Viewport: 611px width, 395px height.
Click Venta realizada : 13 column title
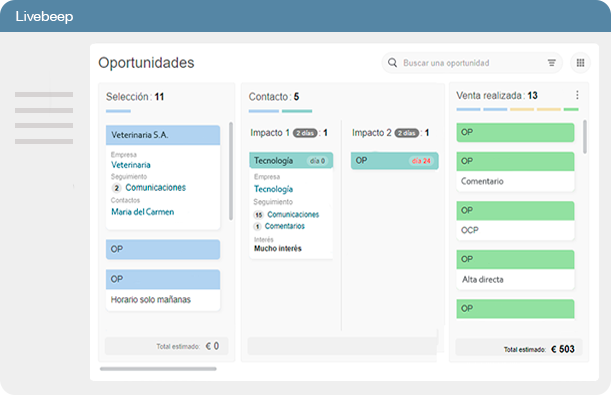coord(497,95)
